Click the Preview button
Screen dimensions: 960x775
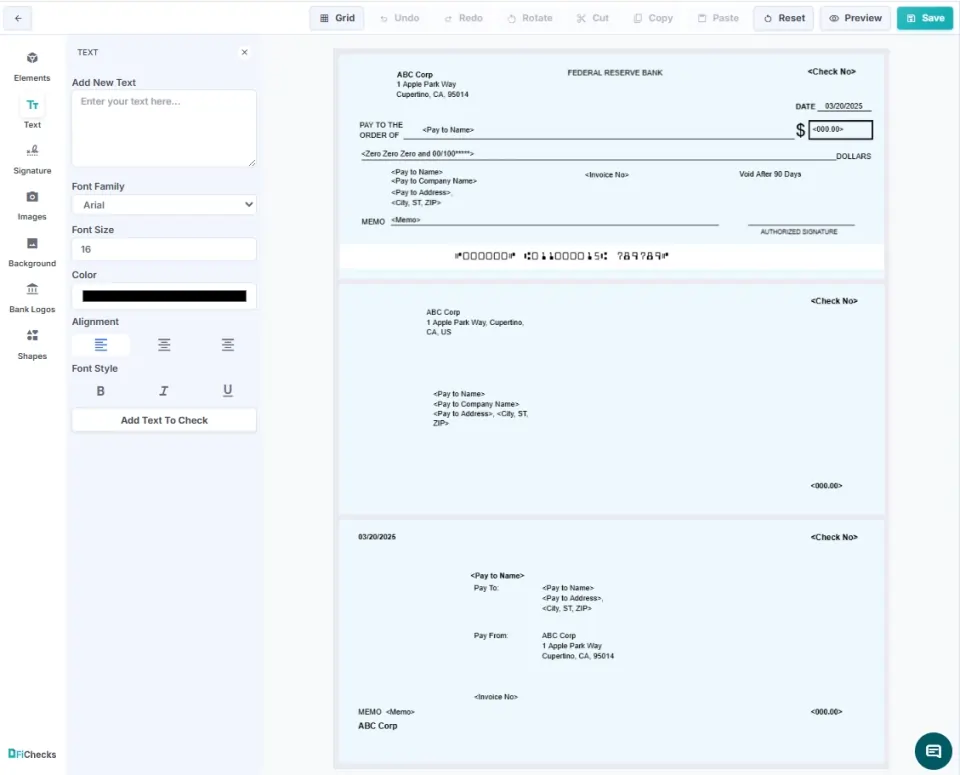point(855,18)
